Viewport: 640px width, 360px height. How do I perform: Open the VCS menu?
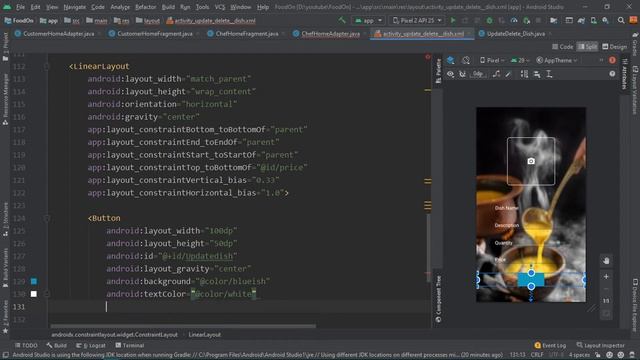(220, 7)
